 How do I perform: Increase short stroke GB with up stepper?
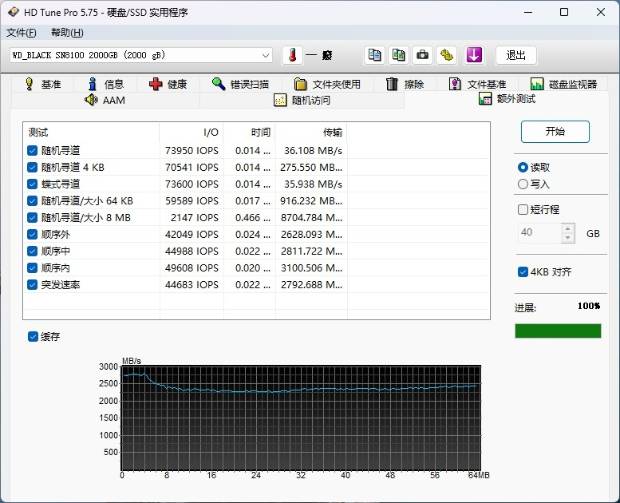[x=568, y=228]
